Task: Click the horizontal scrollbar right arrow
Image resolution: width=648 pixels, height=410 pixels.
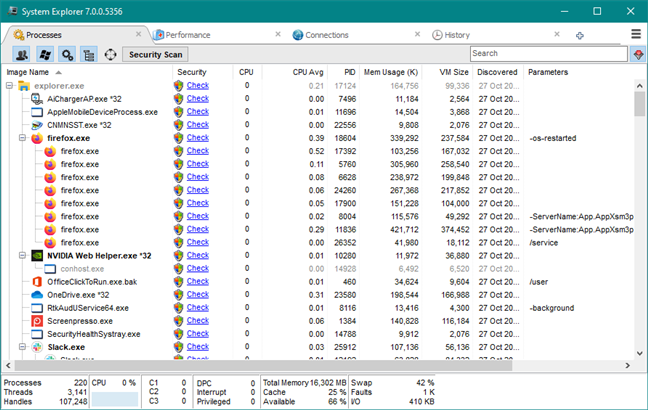Action: tap(627, 365)
